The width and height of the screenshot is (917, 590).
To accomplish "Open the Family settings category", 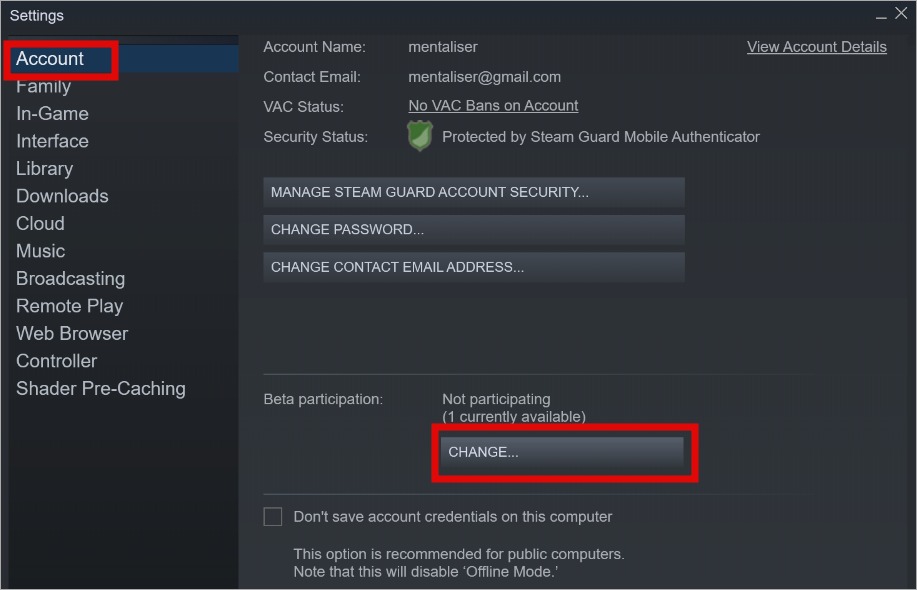I will [43, 87].
